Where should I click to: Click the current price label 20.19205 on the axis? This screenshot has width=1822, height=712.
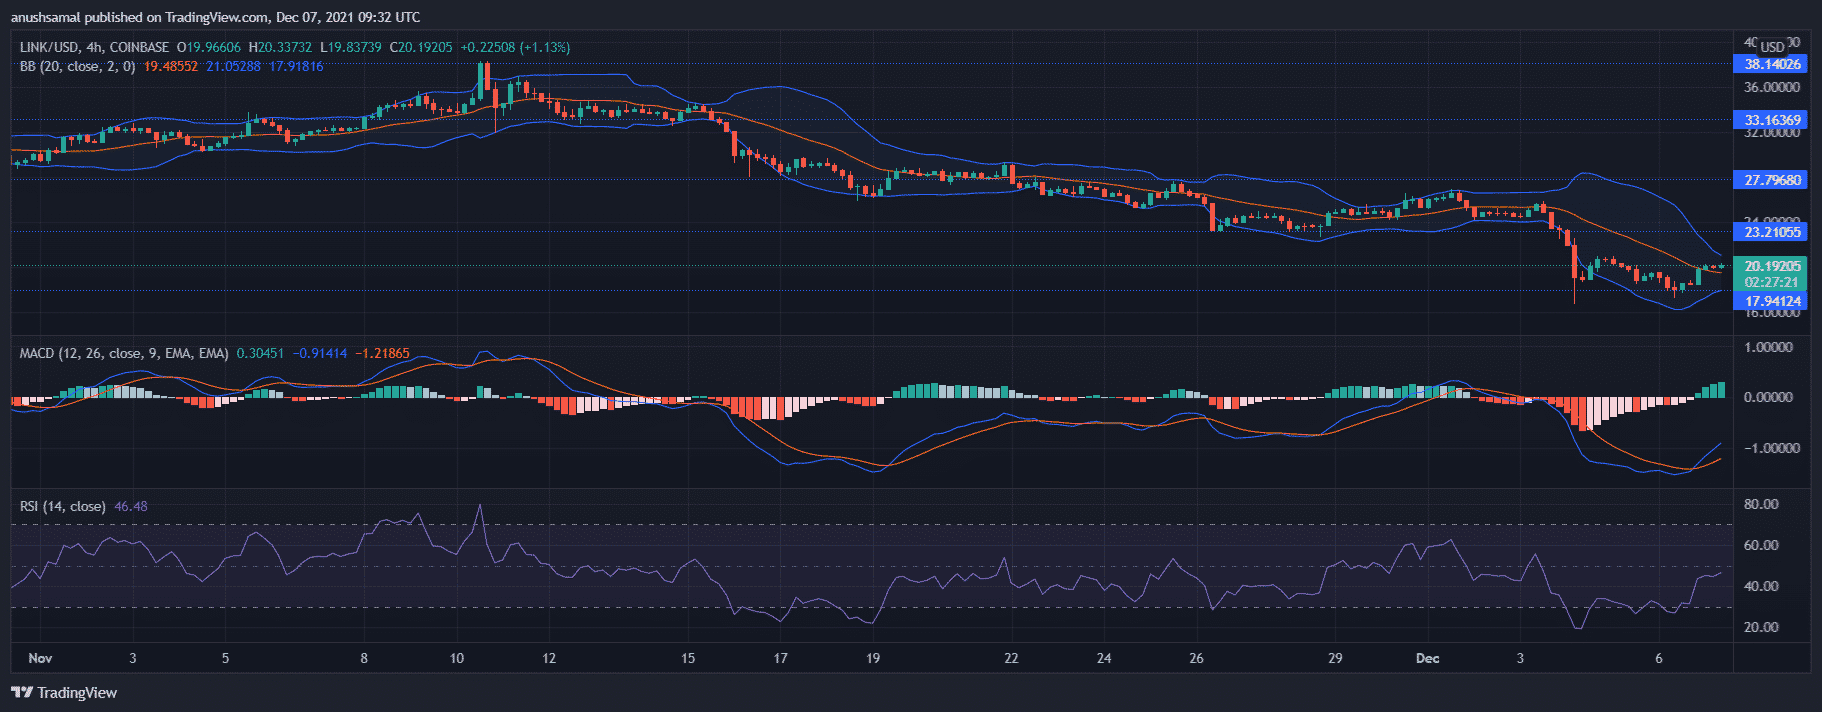(x=1772, y=266)
